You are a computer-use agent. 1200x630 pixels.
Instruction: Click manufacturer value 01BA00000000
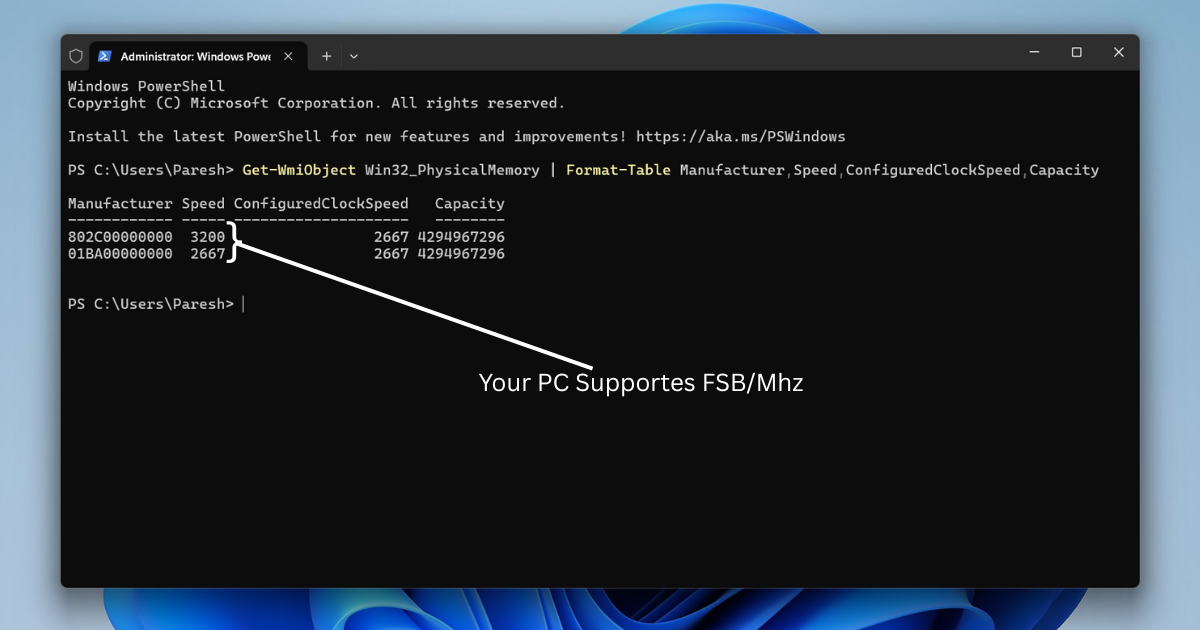tap(120, 254)
